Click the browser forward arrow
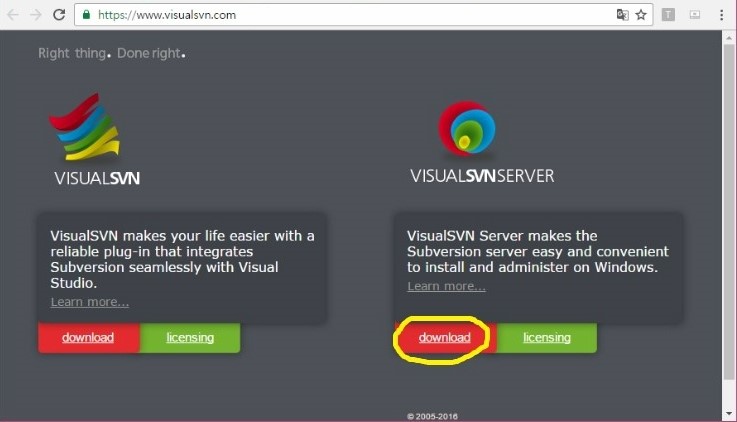Image resolution: width=737 pixels, height=422 pixels. pyautogui.click(x=36, y=15)
